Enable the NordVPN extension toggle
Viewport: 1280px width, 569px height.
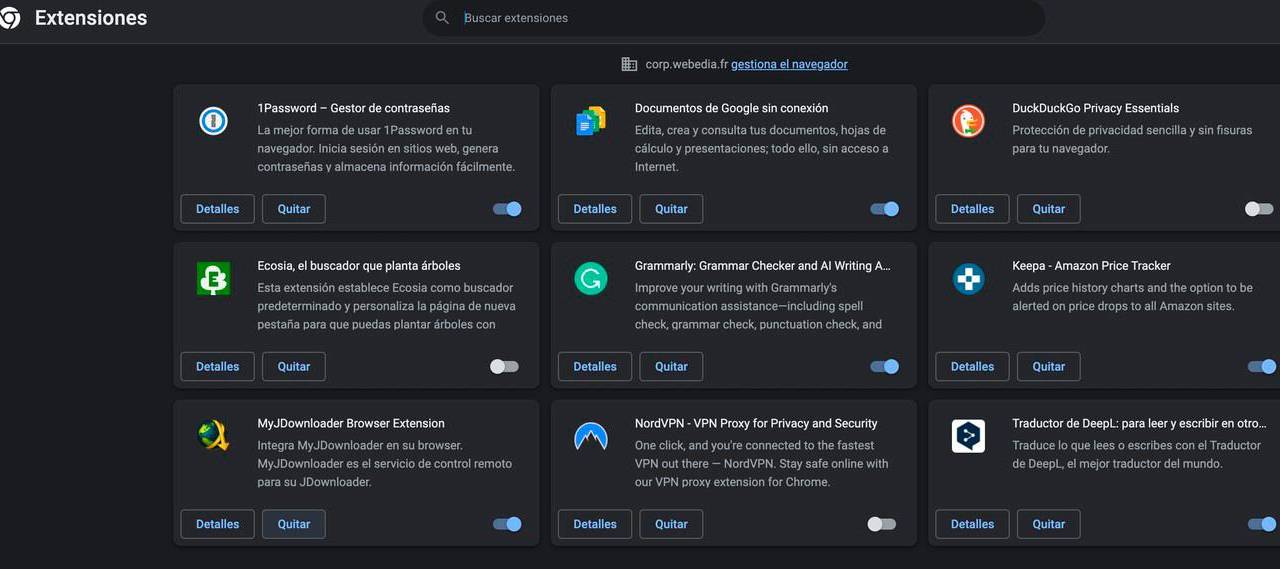tap(882, 524)
